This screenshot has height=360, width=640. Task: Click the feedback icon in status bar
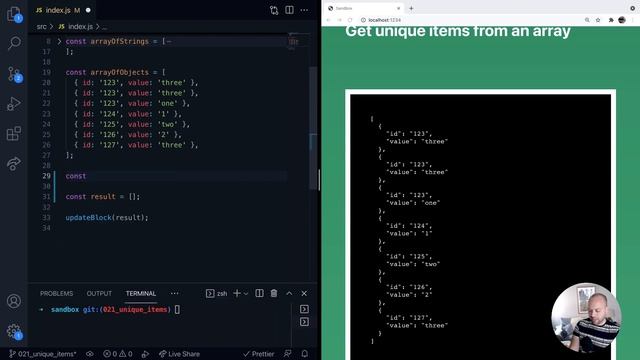(x=288, y=353)
